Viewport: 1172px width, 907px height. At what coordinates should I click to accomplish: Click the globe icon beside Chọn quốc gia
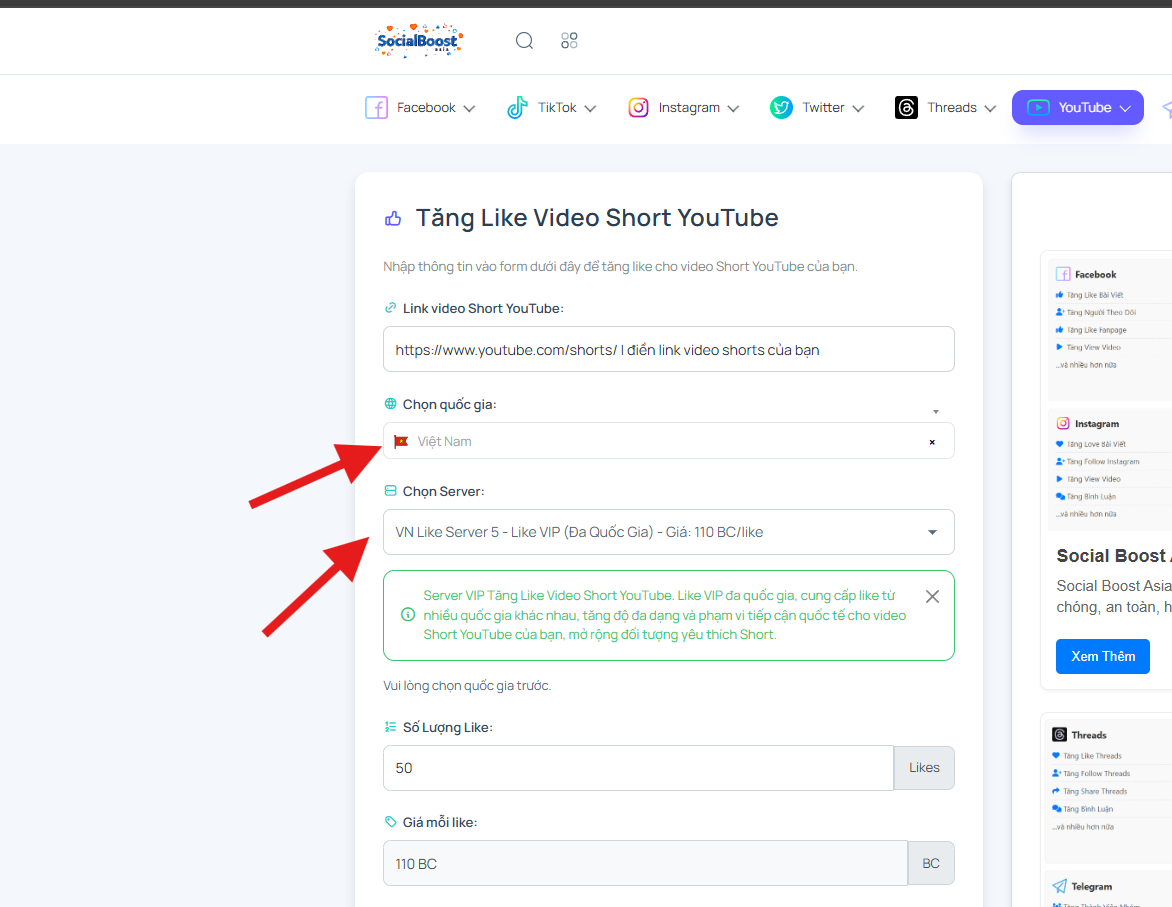pyautogui.click(x=390, y=404)
